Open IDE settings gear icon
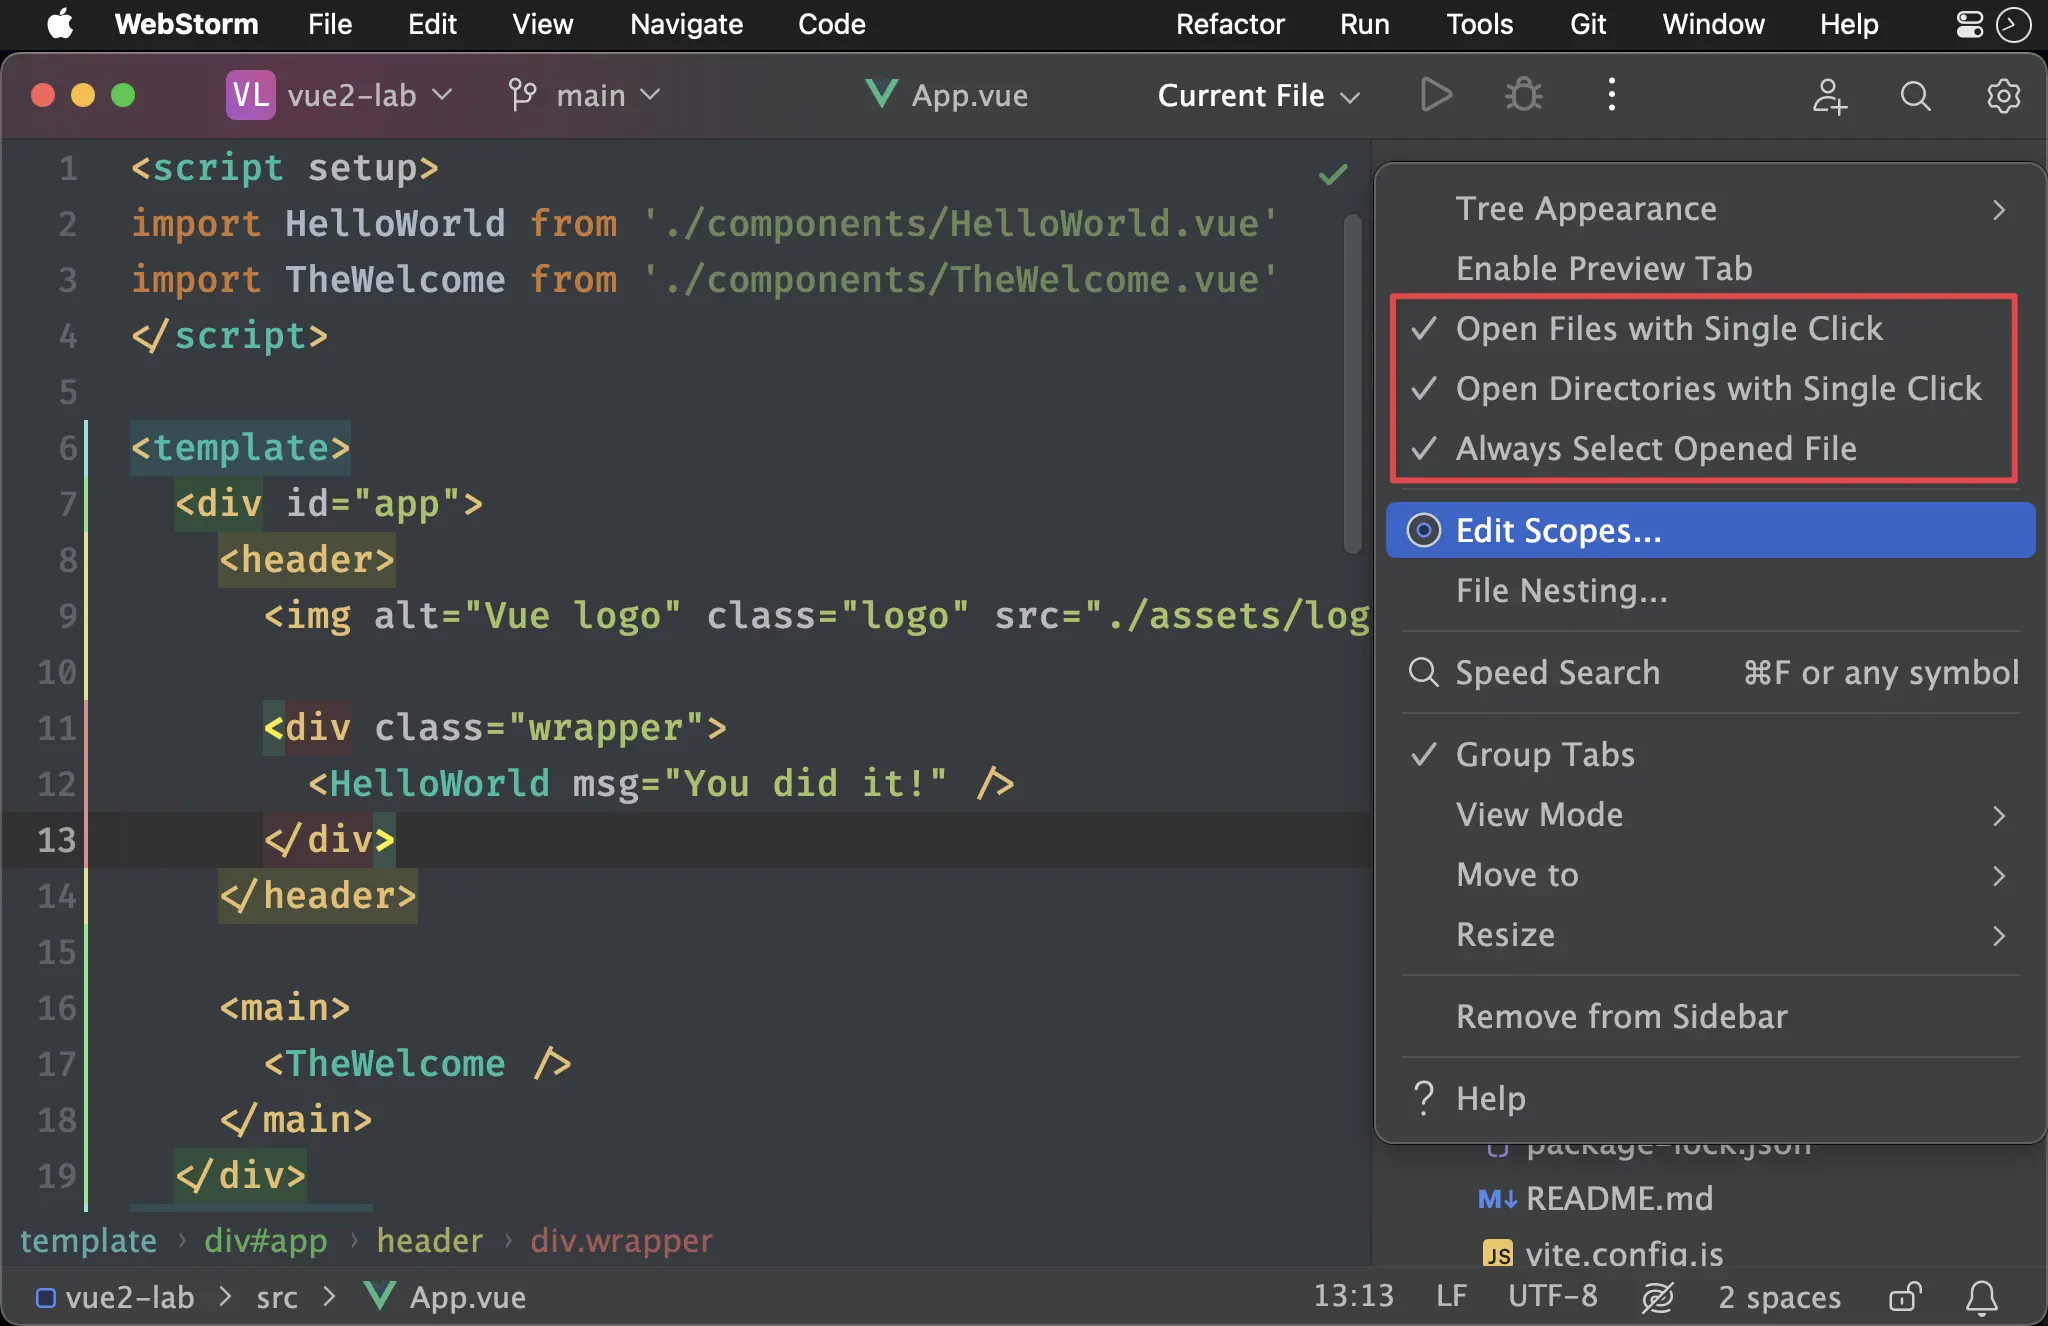 [x=2003, y=96]
